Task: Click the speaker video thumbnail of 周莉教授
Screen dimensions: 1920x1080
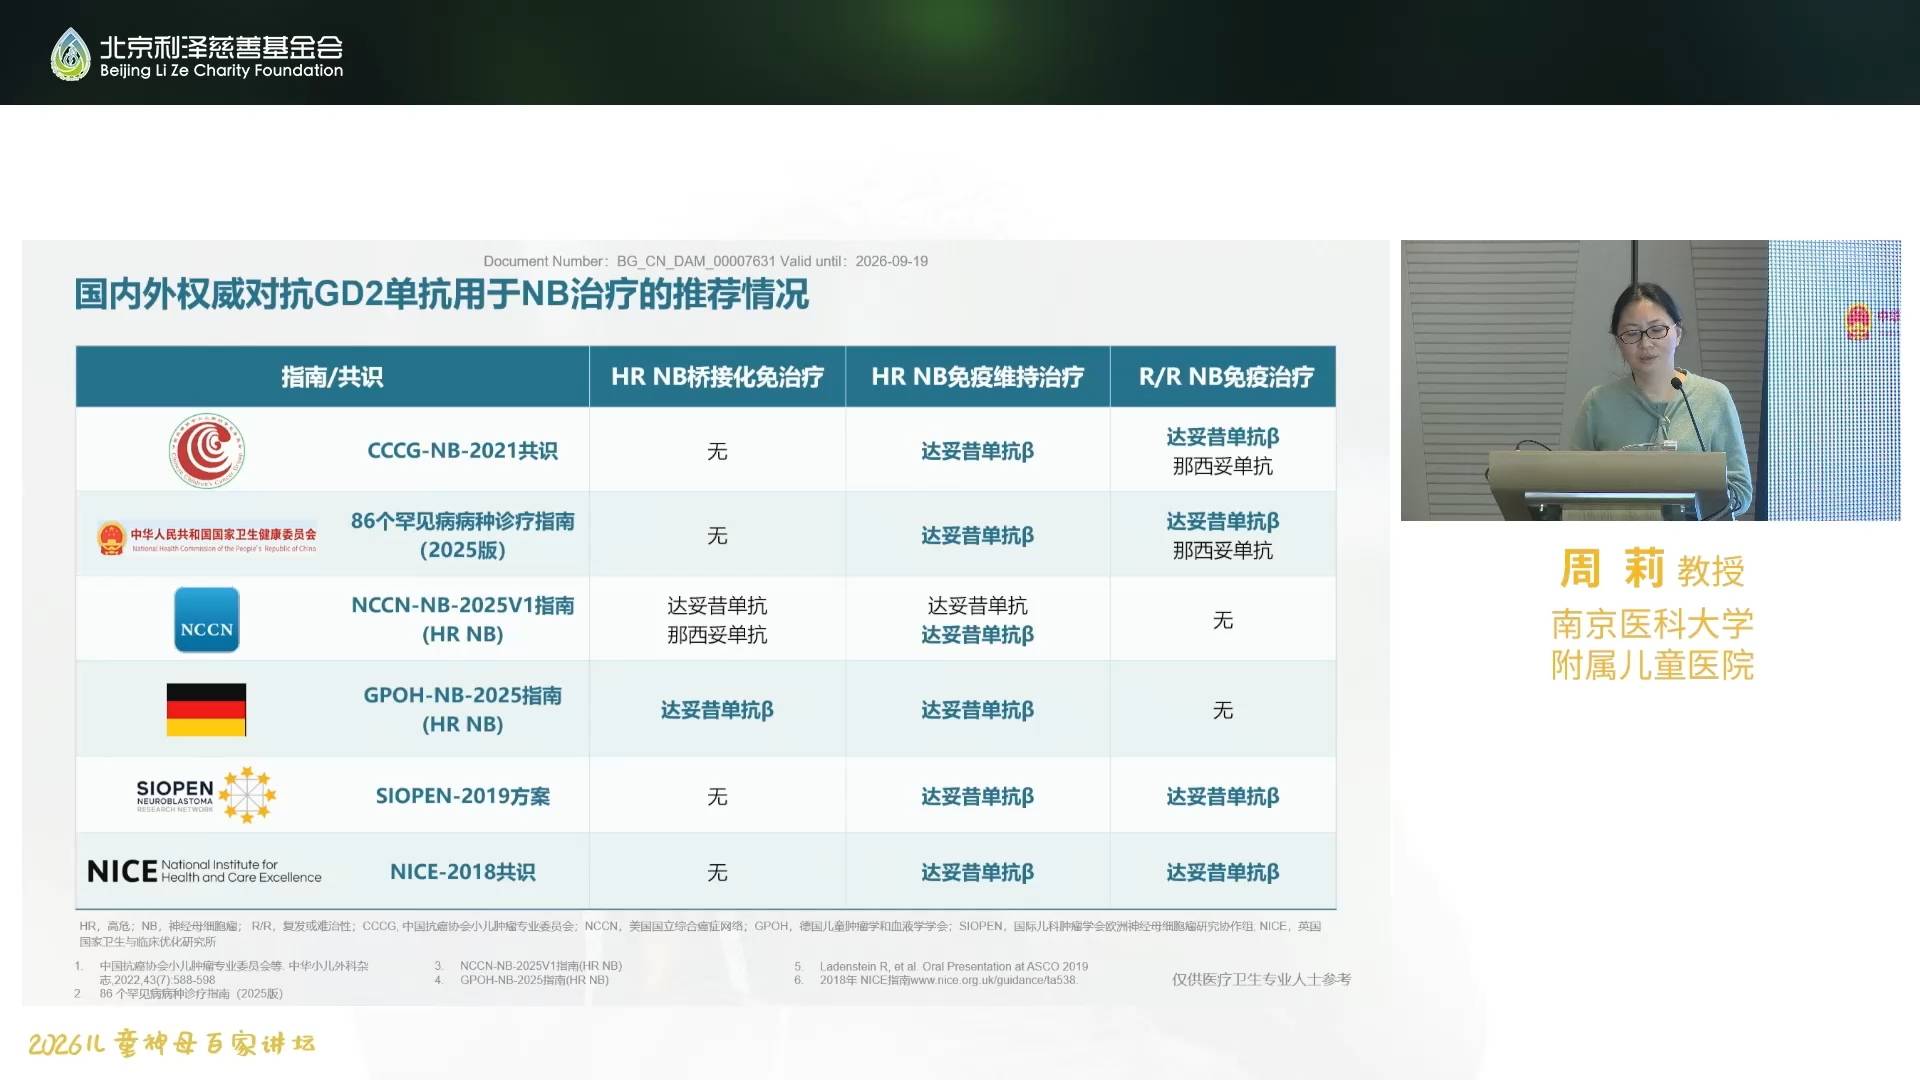Action: click(x=1650, y=380)
